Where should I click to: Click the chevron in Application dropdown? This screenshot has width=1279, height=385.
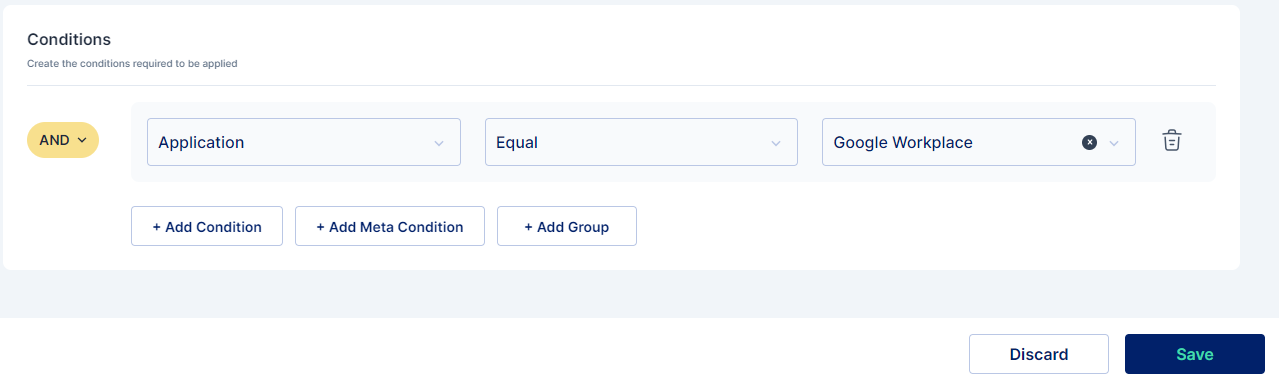439,143
